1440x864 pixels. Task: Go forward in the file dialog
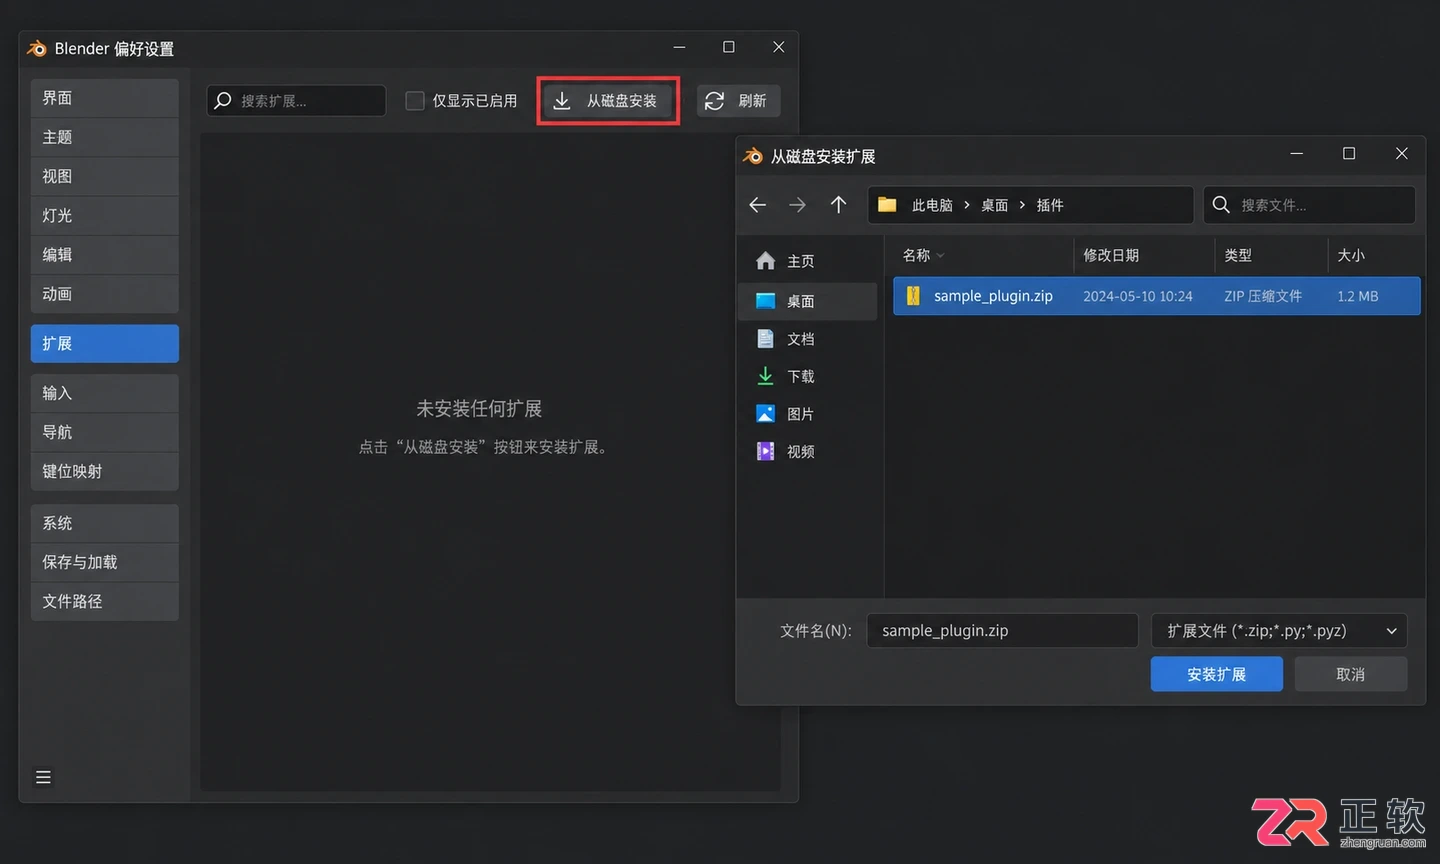point(797,205)
